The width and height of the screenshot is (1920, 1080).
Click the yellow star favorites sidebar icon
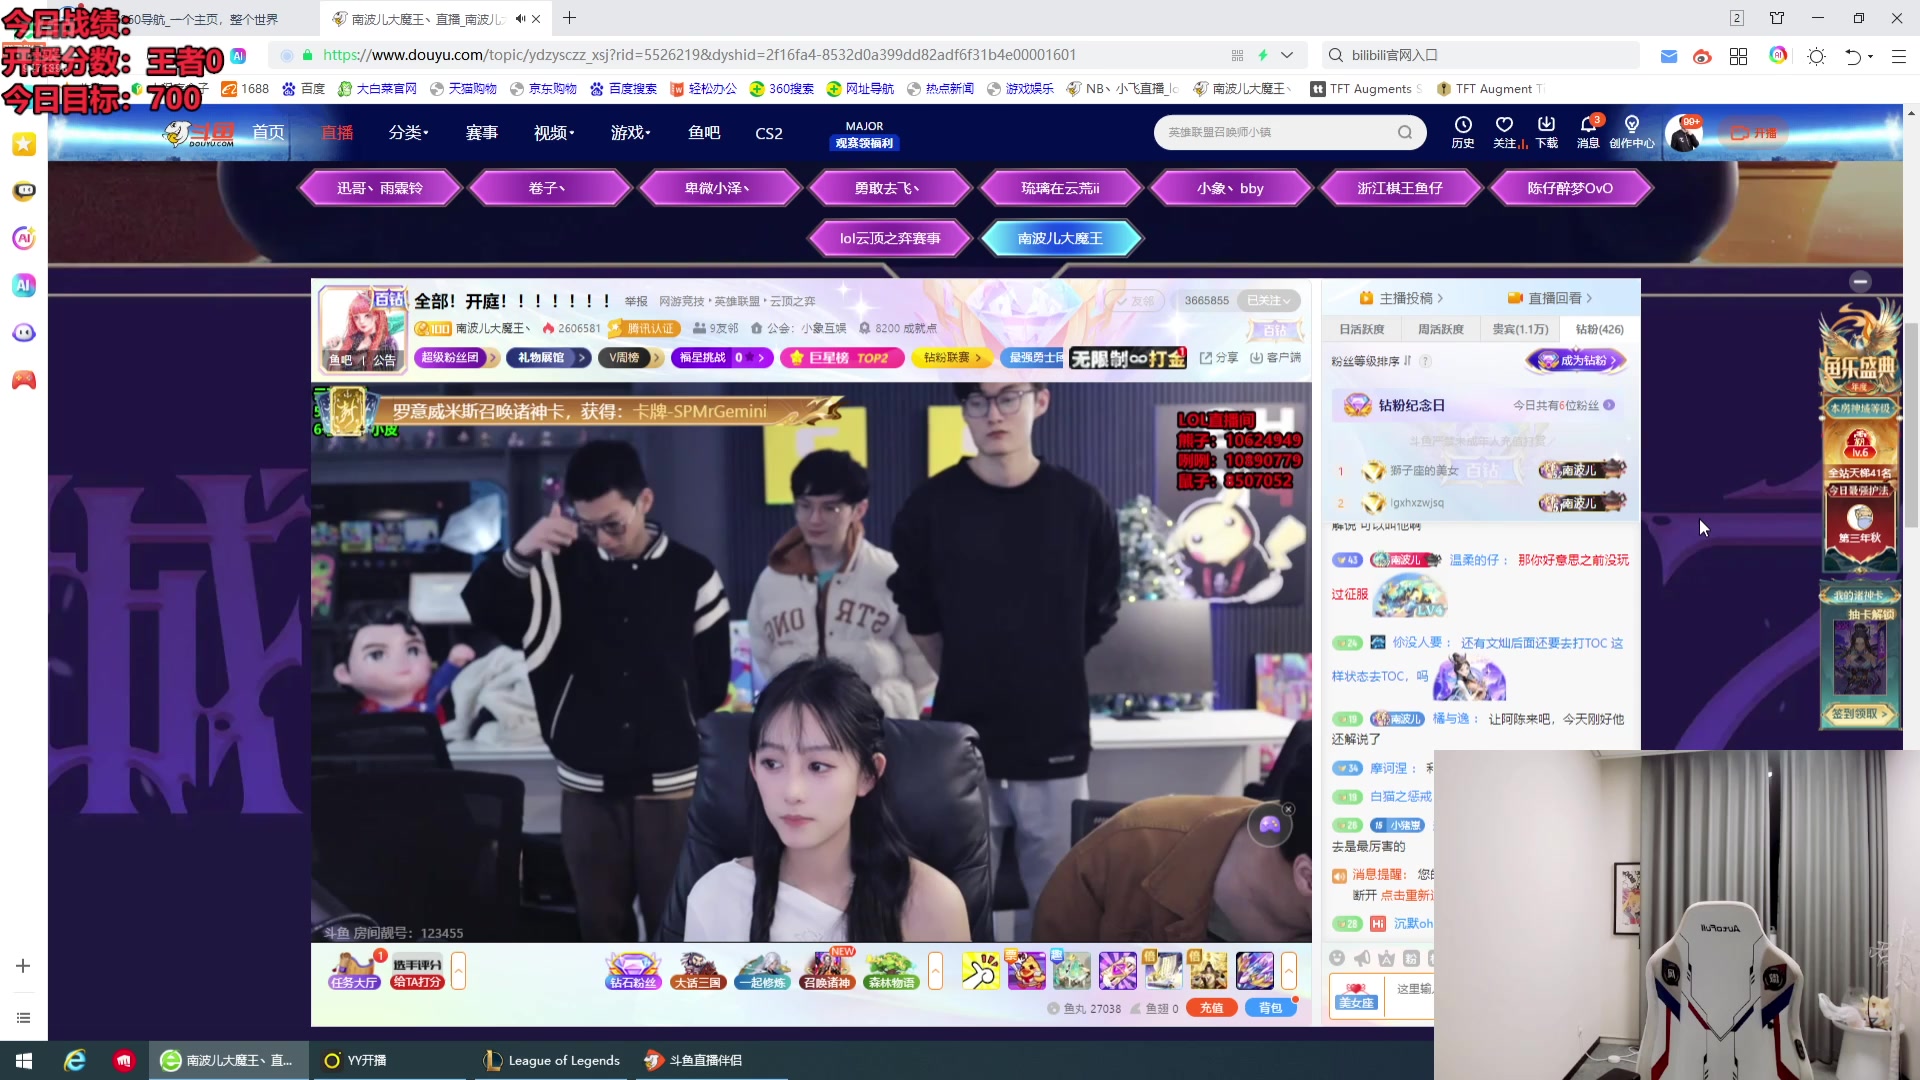[24, 144]
